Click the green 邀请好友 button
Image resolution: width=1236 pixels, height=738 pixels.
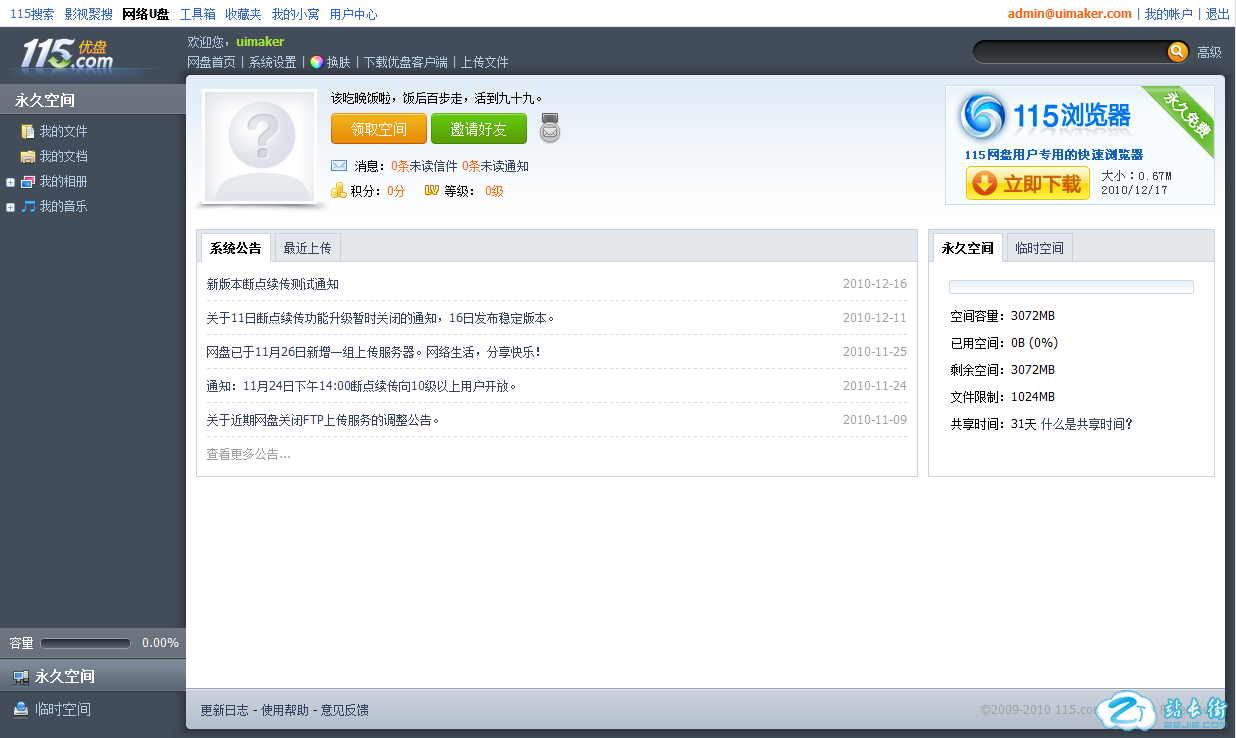coord(478,129)
